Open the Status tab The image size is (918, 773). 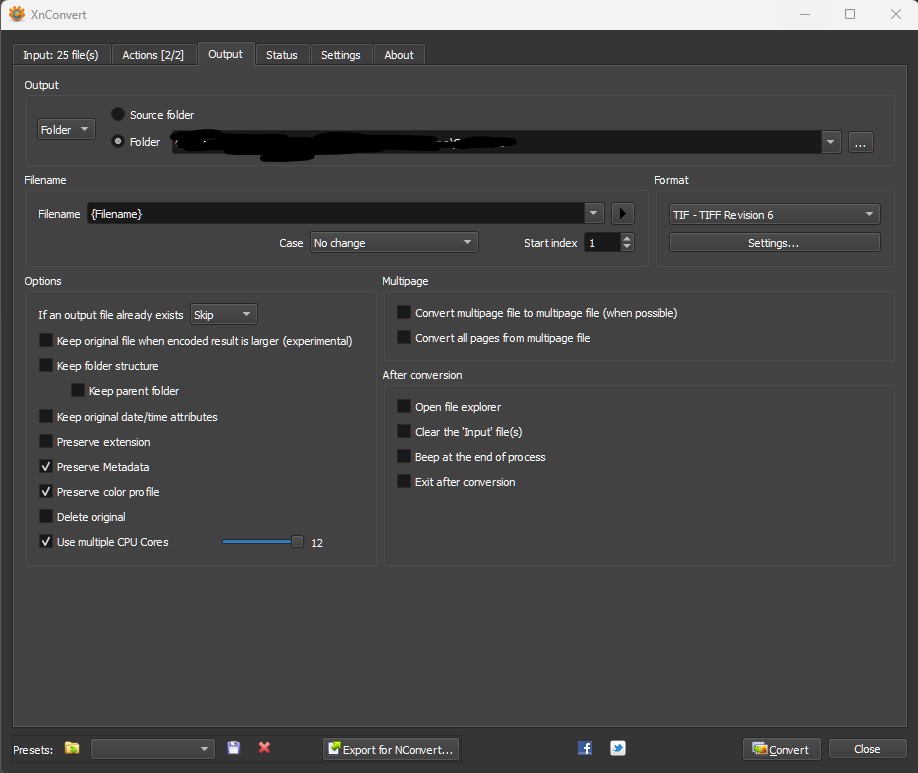click(x=281, y=55)
